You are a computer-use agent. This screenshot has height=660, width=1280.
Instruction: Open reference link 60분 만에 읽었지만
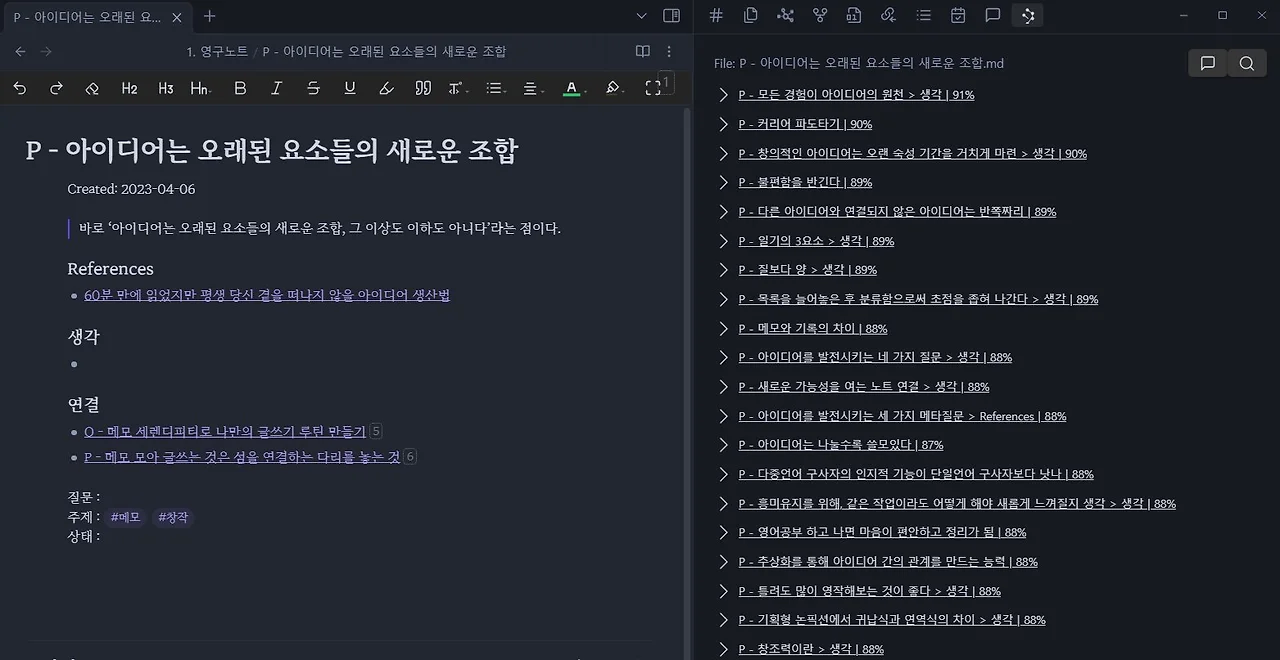click(x=267, y=295)
